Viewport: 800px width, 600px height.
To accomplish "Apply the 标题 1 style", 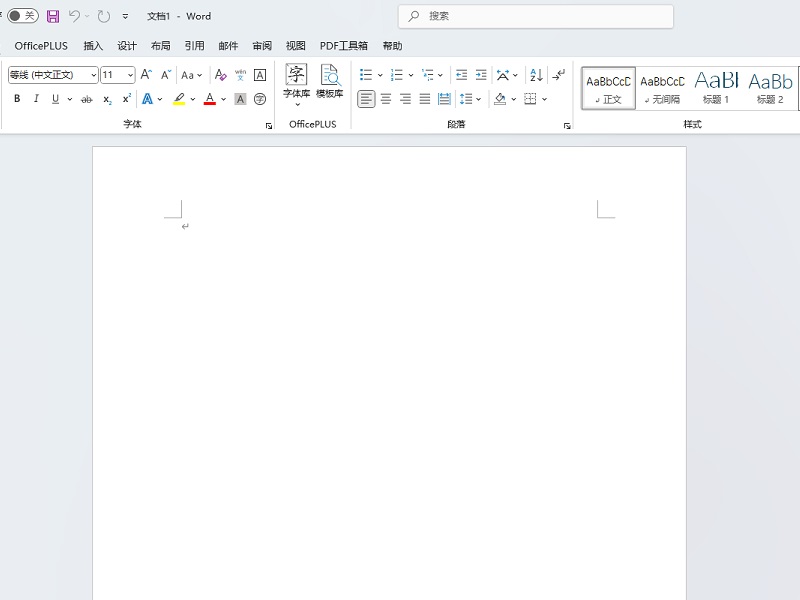I will tap(716, 88).
